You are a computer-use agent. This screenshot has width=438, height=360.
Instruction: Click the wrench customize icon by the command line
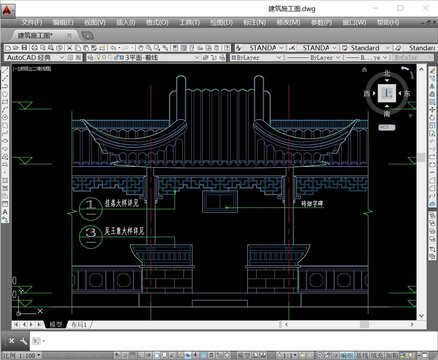pos(23,341)
